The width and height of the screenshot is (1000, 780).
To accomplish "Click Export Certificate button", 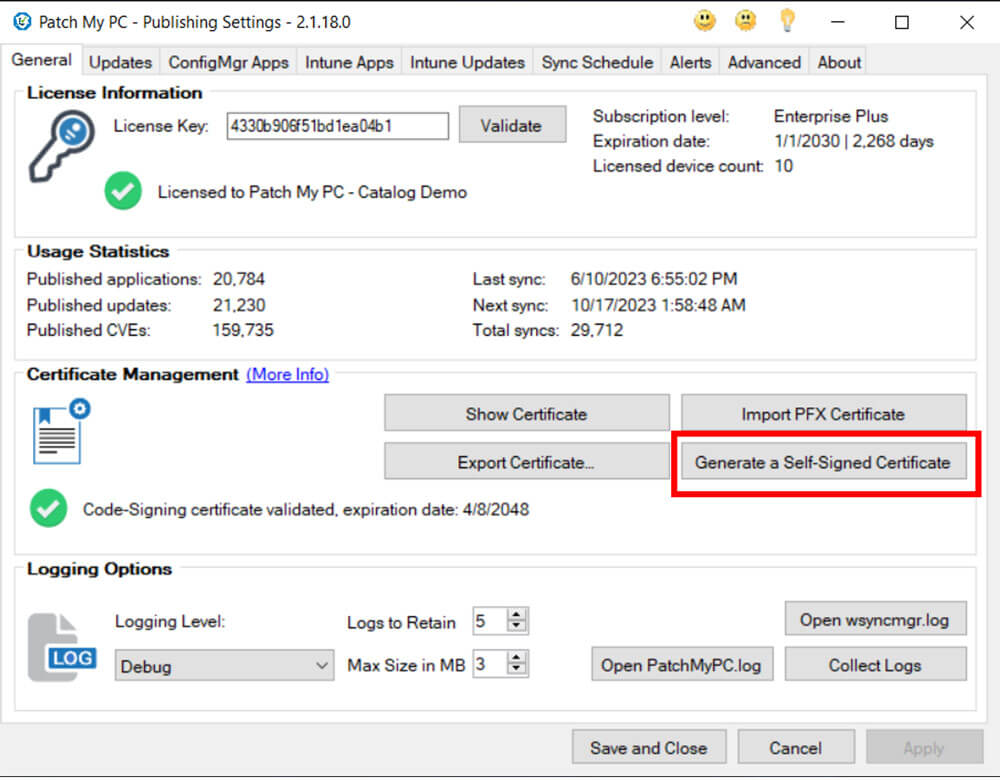I will coord(527,462).
